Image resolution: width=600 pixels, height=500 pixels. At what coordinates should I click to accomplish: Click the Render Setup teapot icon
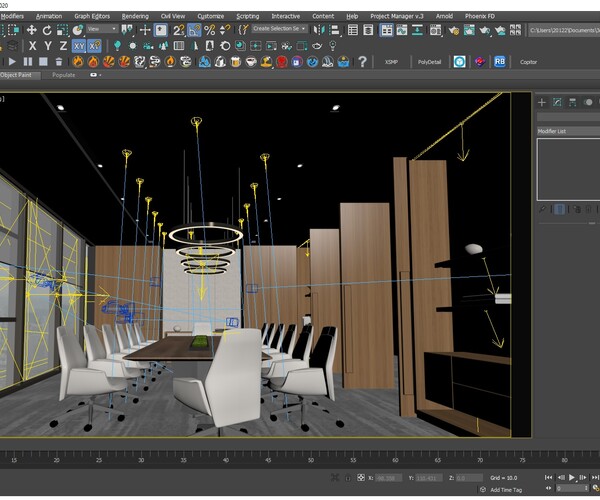click(x=455, y=30)
